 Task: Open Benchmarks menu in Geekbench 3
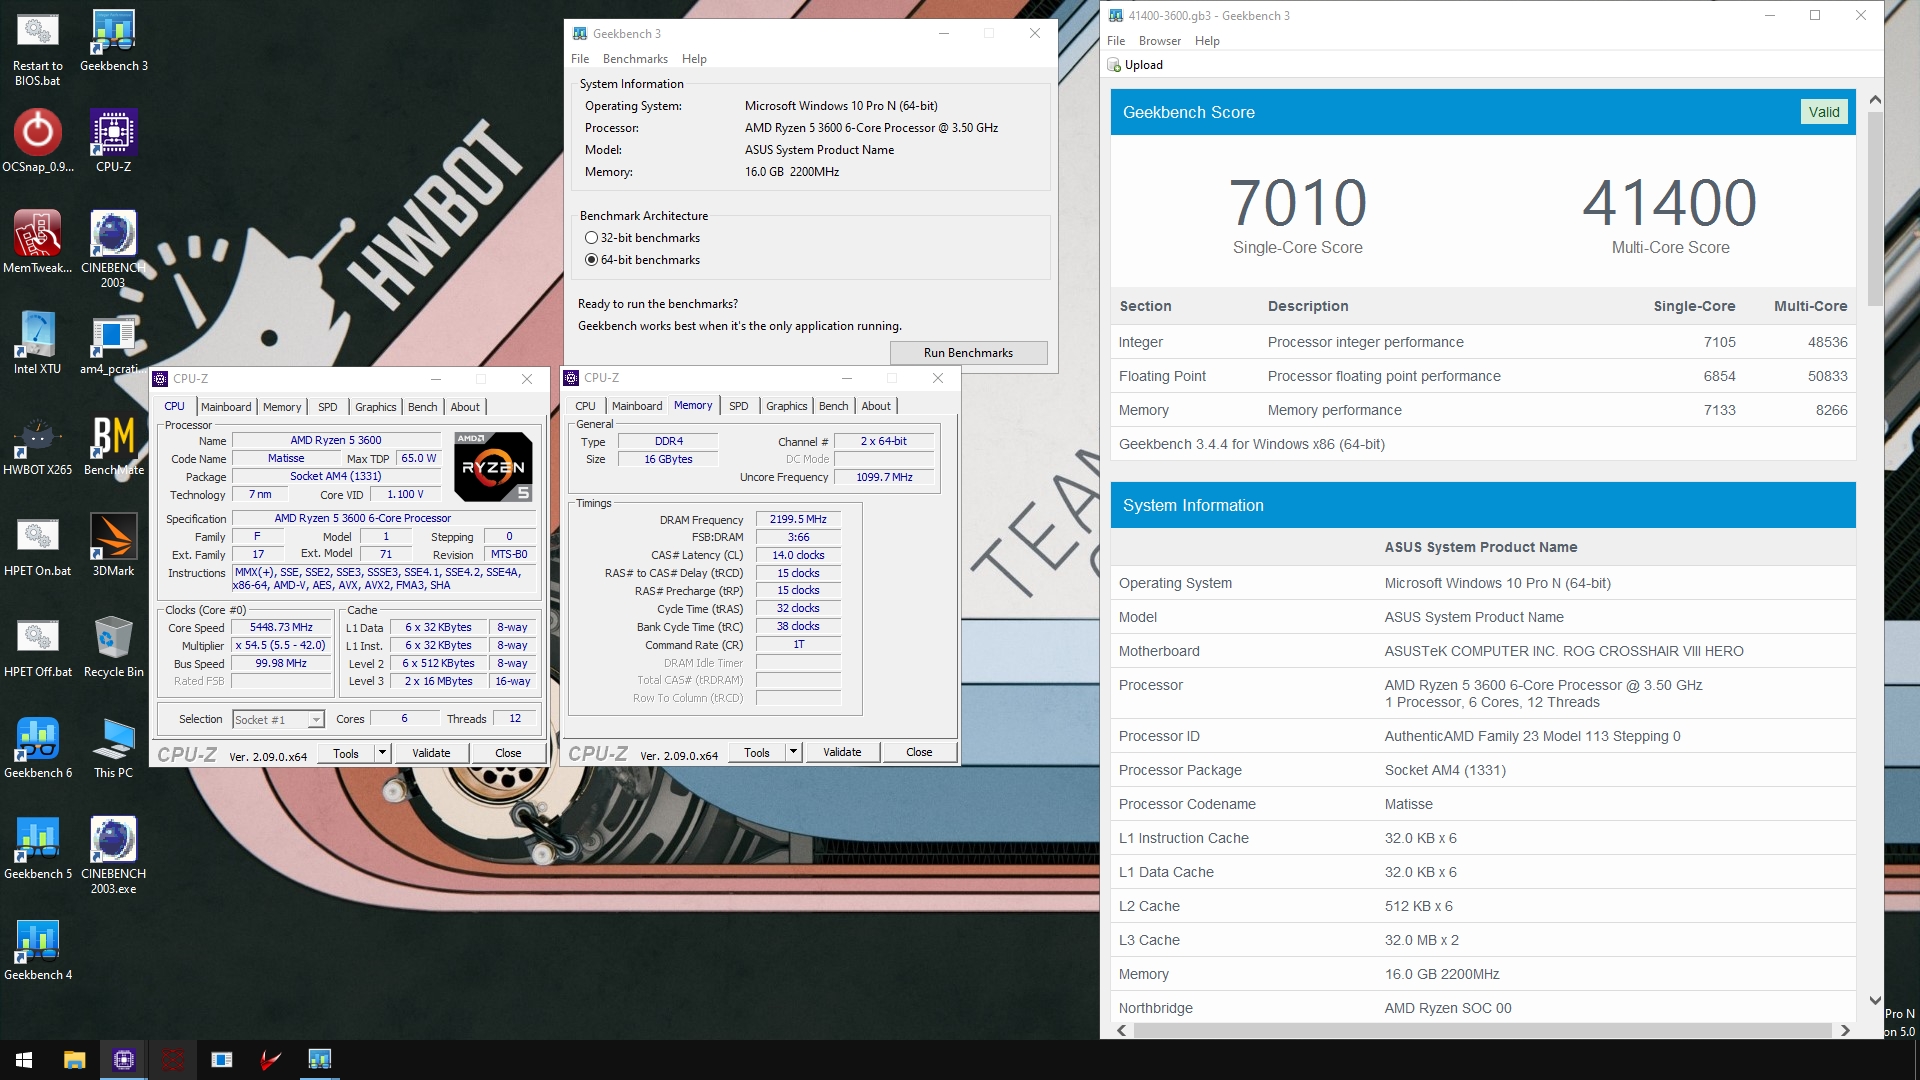[635, 59]
